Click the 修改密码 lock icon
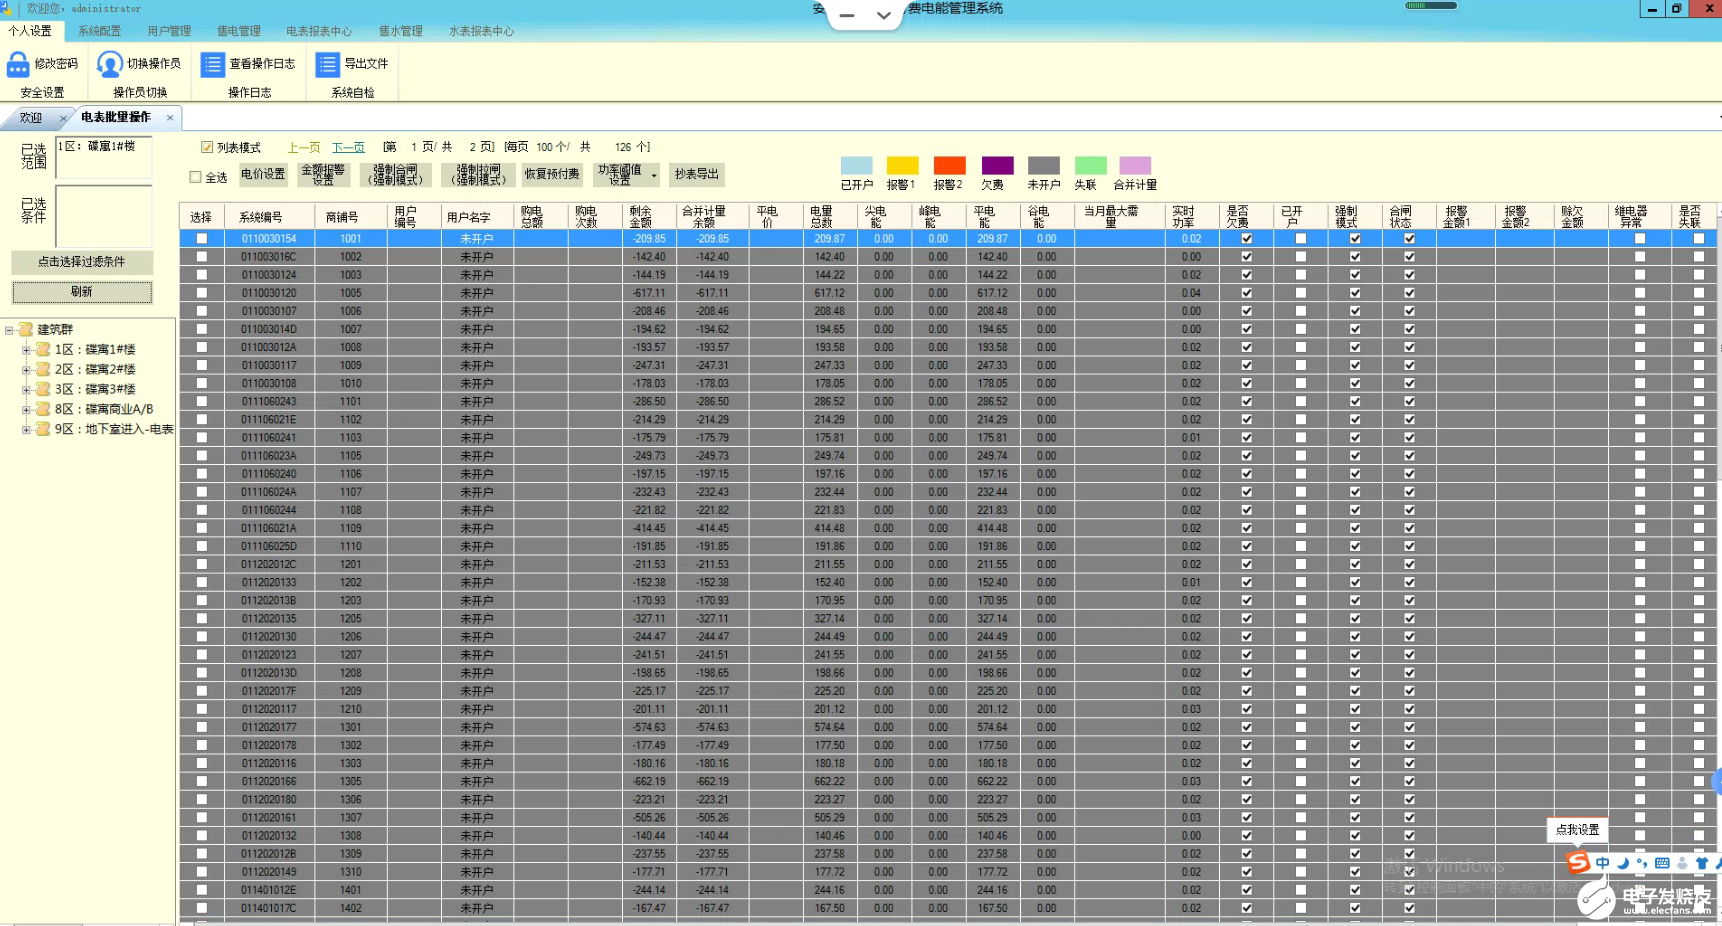 pyautogui.click(x=18, y=64)
